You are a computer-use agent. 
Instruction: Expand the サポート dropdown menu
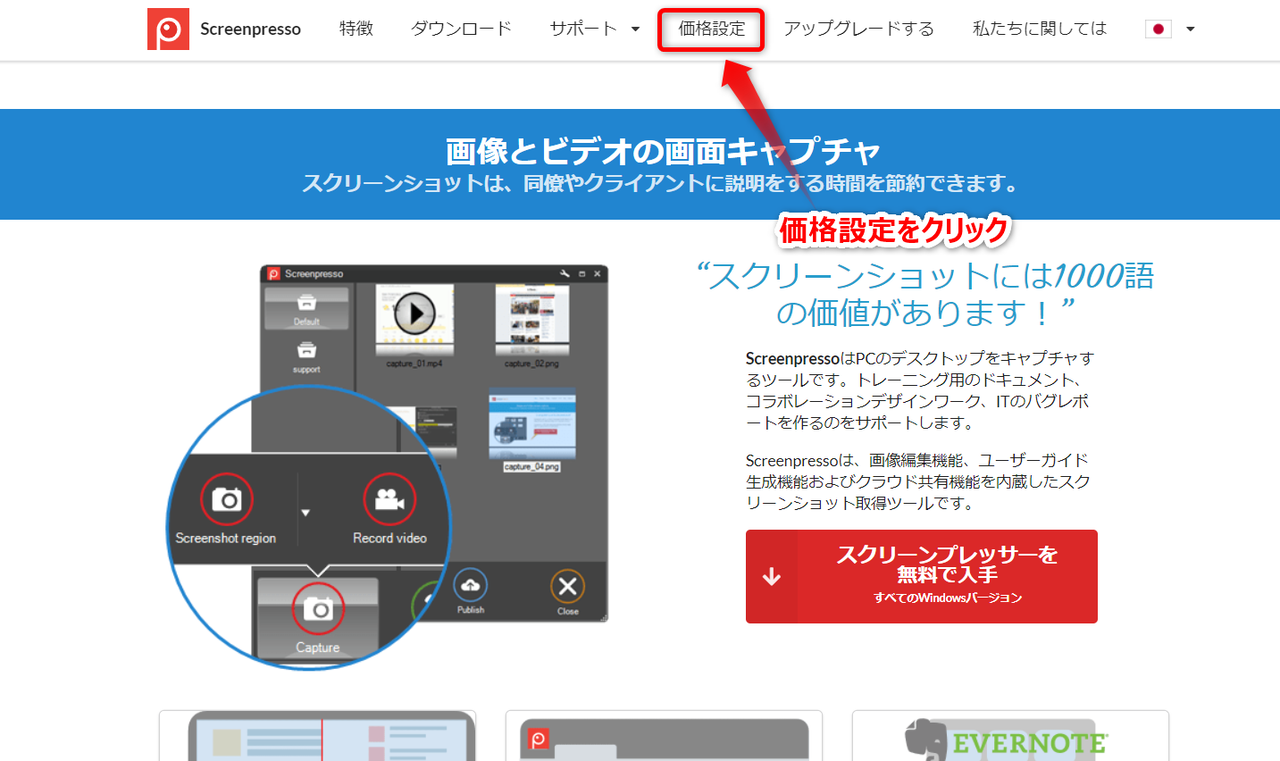(x=594, y=29)
